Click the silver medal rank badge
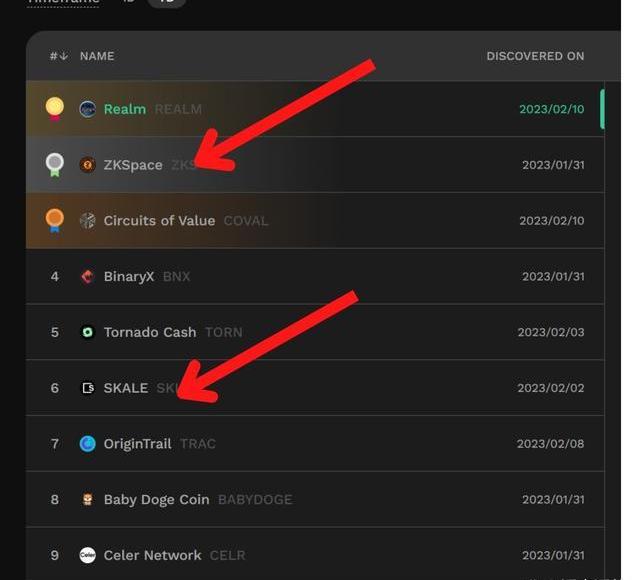This screenshot has width=640, height=580. (x=55, y=164)
